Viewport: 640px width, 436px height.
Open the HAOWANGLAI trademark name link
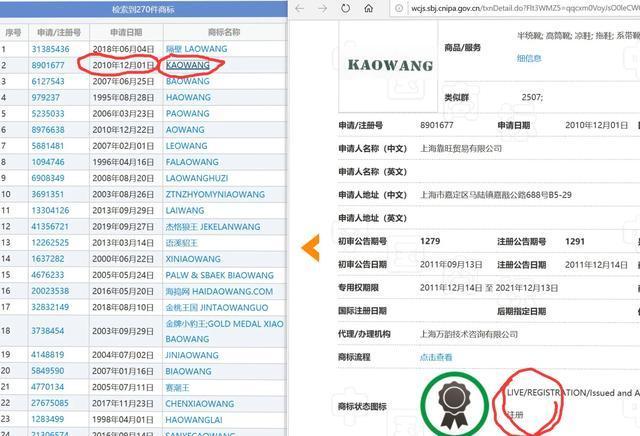click(x=194, y=419)
